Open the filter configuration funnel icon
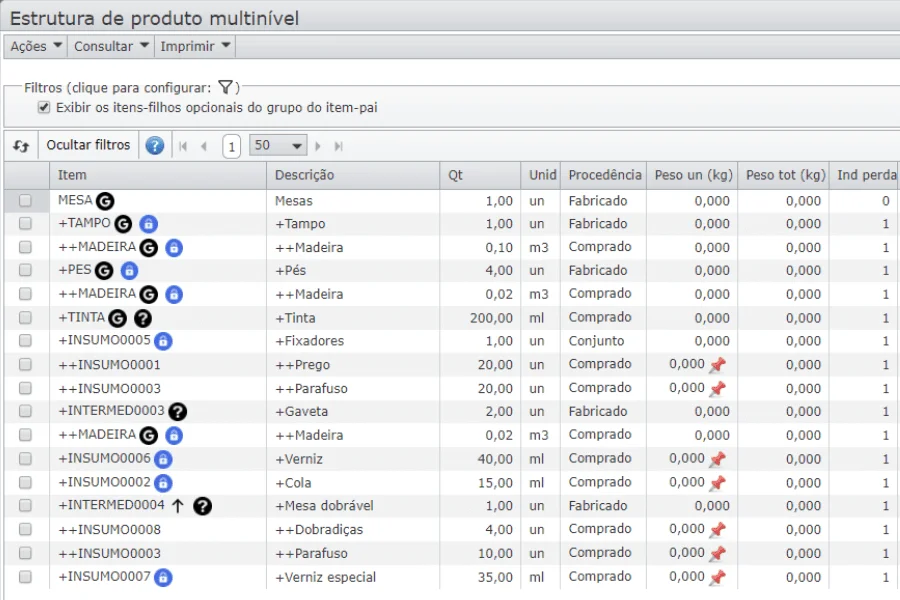The image size is (900, 600). point(226,87)
